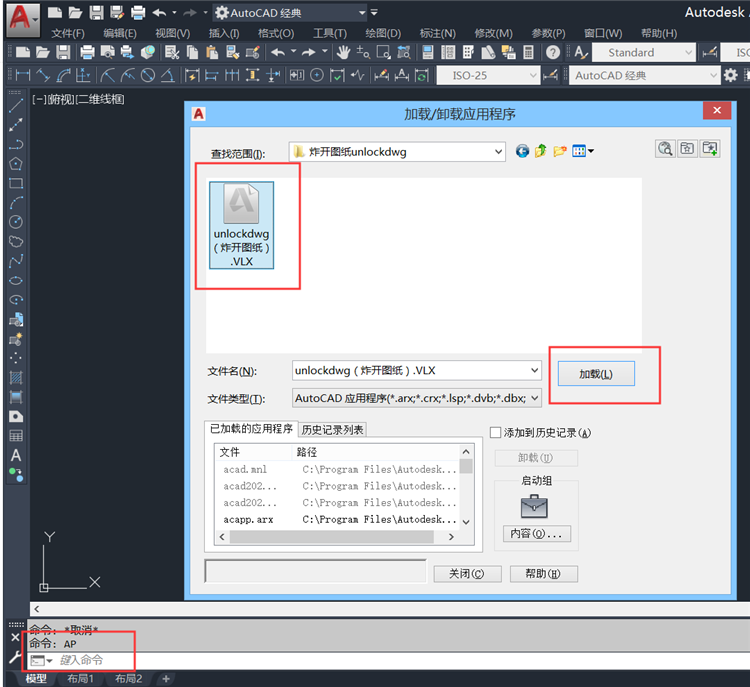This screenshot has height=687, width=750.
Task: Expand the 文件名 combo box
Action: (x=534, y=370)
